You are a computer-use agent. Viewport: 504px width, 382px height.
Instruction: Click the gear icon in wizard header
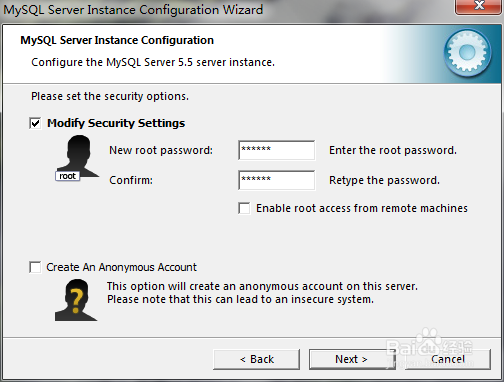(467, 52)
